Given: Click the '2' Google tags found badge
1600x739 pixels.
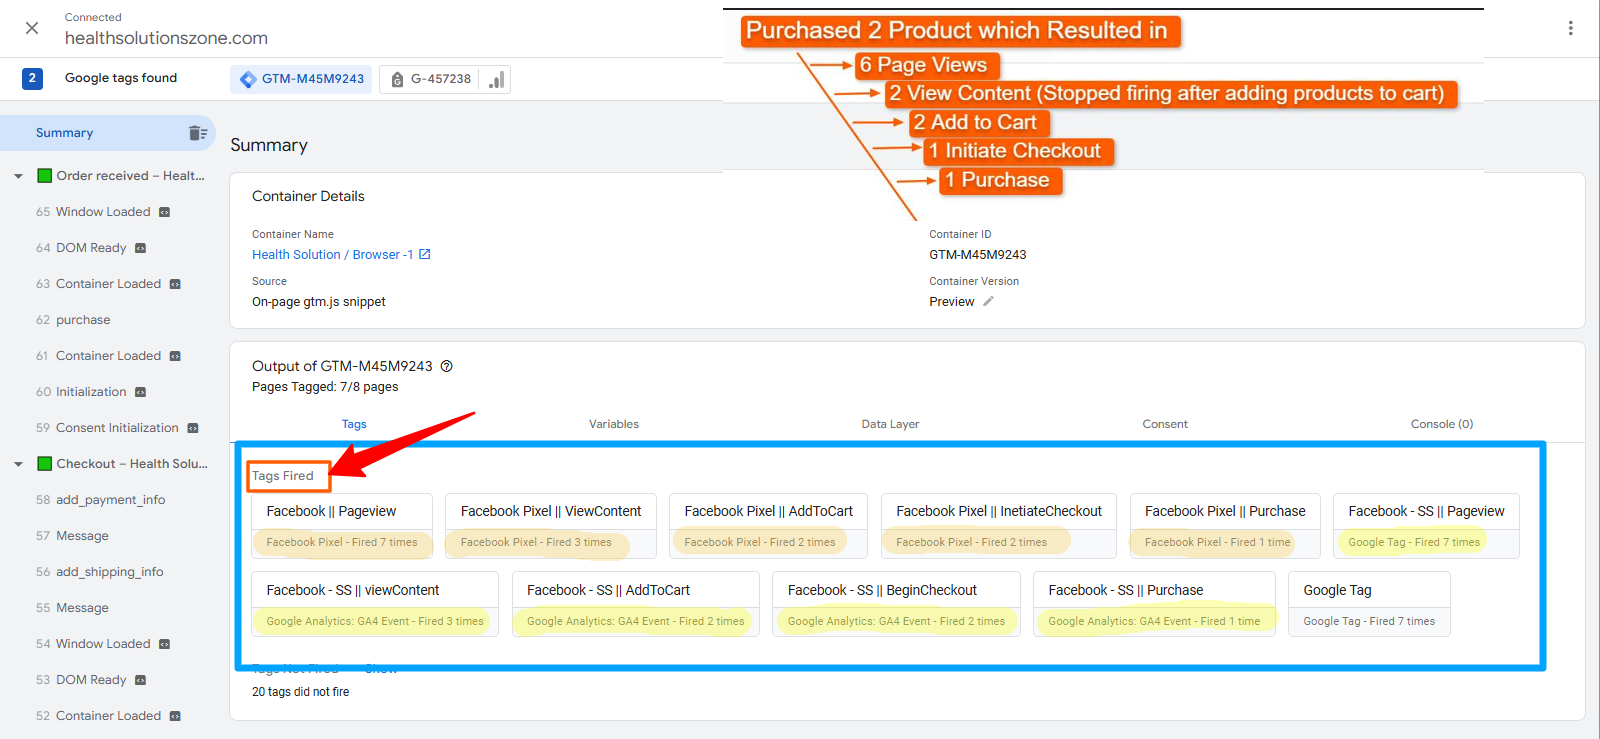Looking at the screenshot, I should 32,78.
